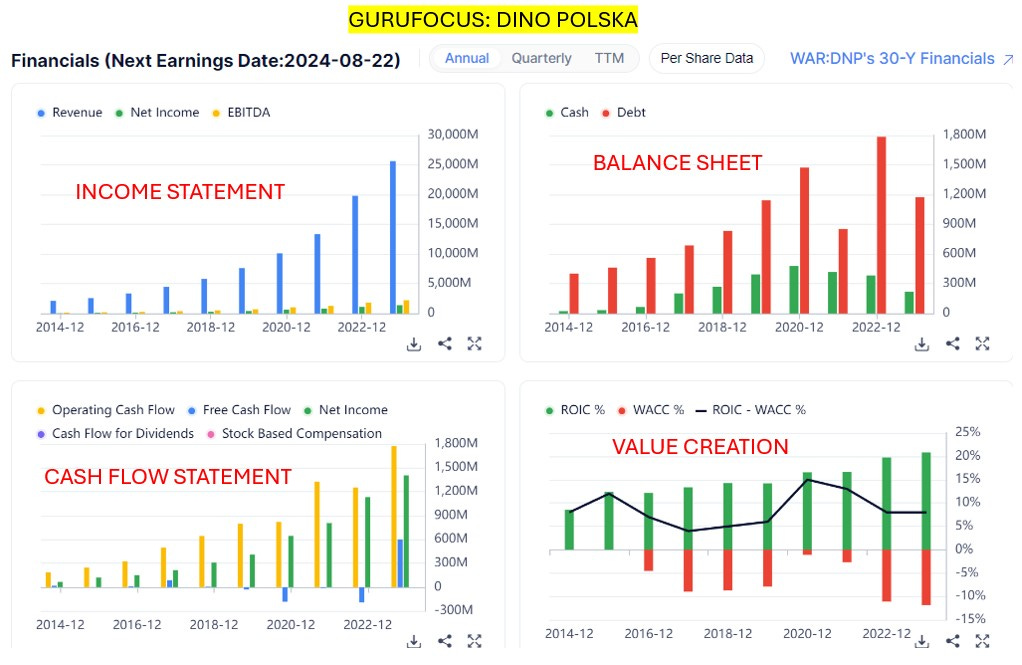
Task: Open Per Share Data view
Action: (x=707, y=58)
